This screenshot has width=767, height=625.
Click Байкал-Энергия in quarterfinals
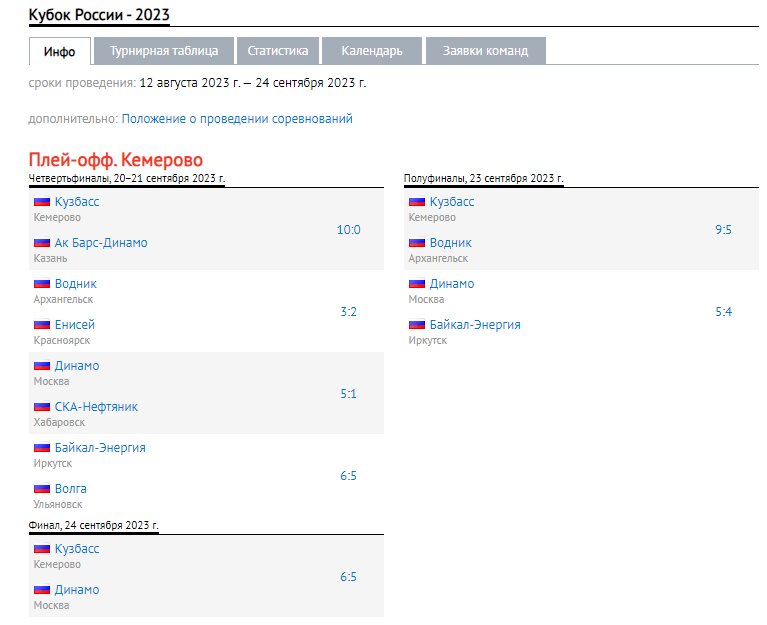point(100,448)
